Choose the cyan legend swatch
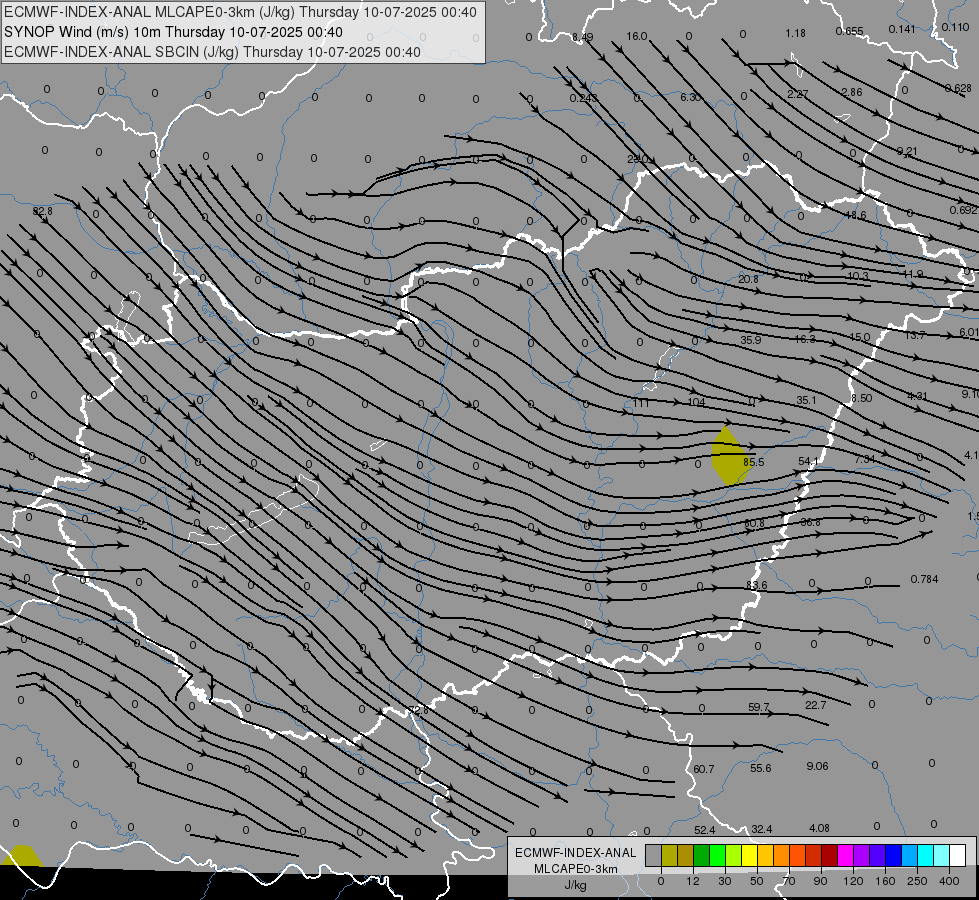979x900 pixels. point(925,855)
